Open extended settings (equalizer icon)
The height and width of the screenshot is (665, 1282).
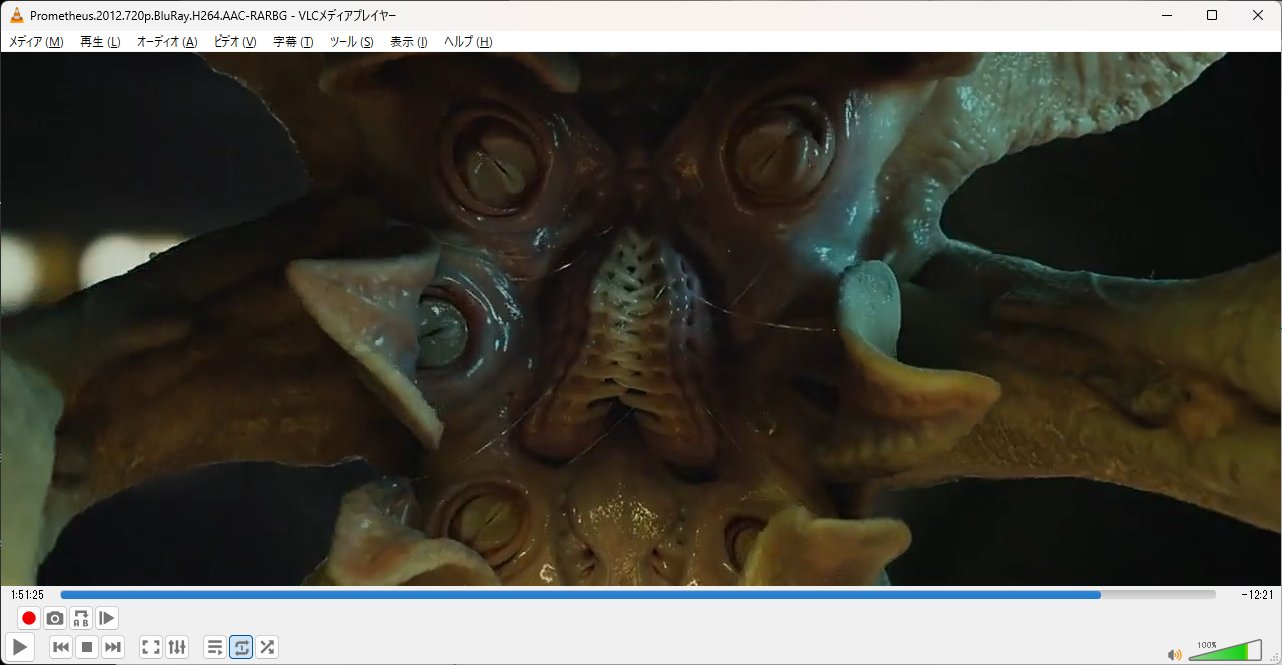[x=177, y=647]
